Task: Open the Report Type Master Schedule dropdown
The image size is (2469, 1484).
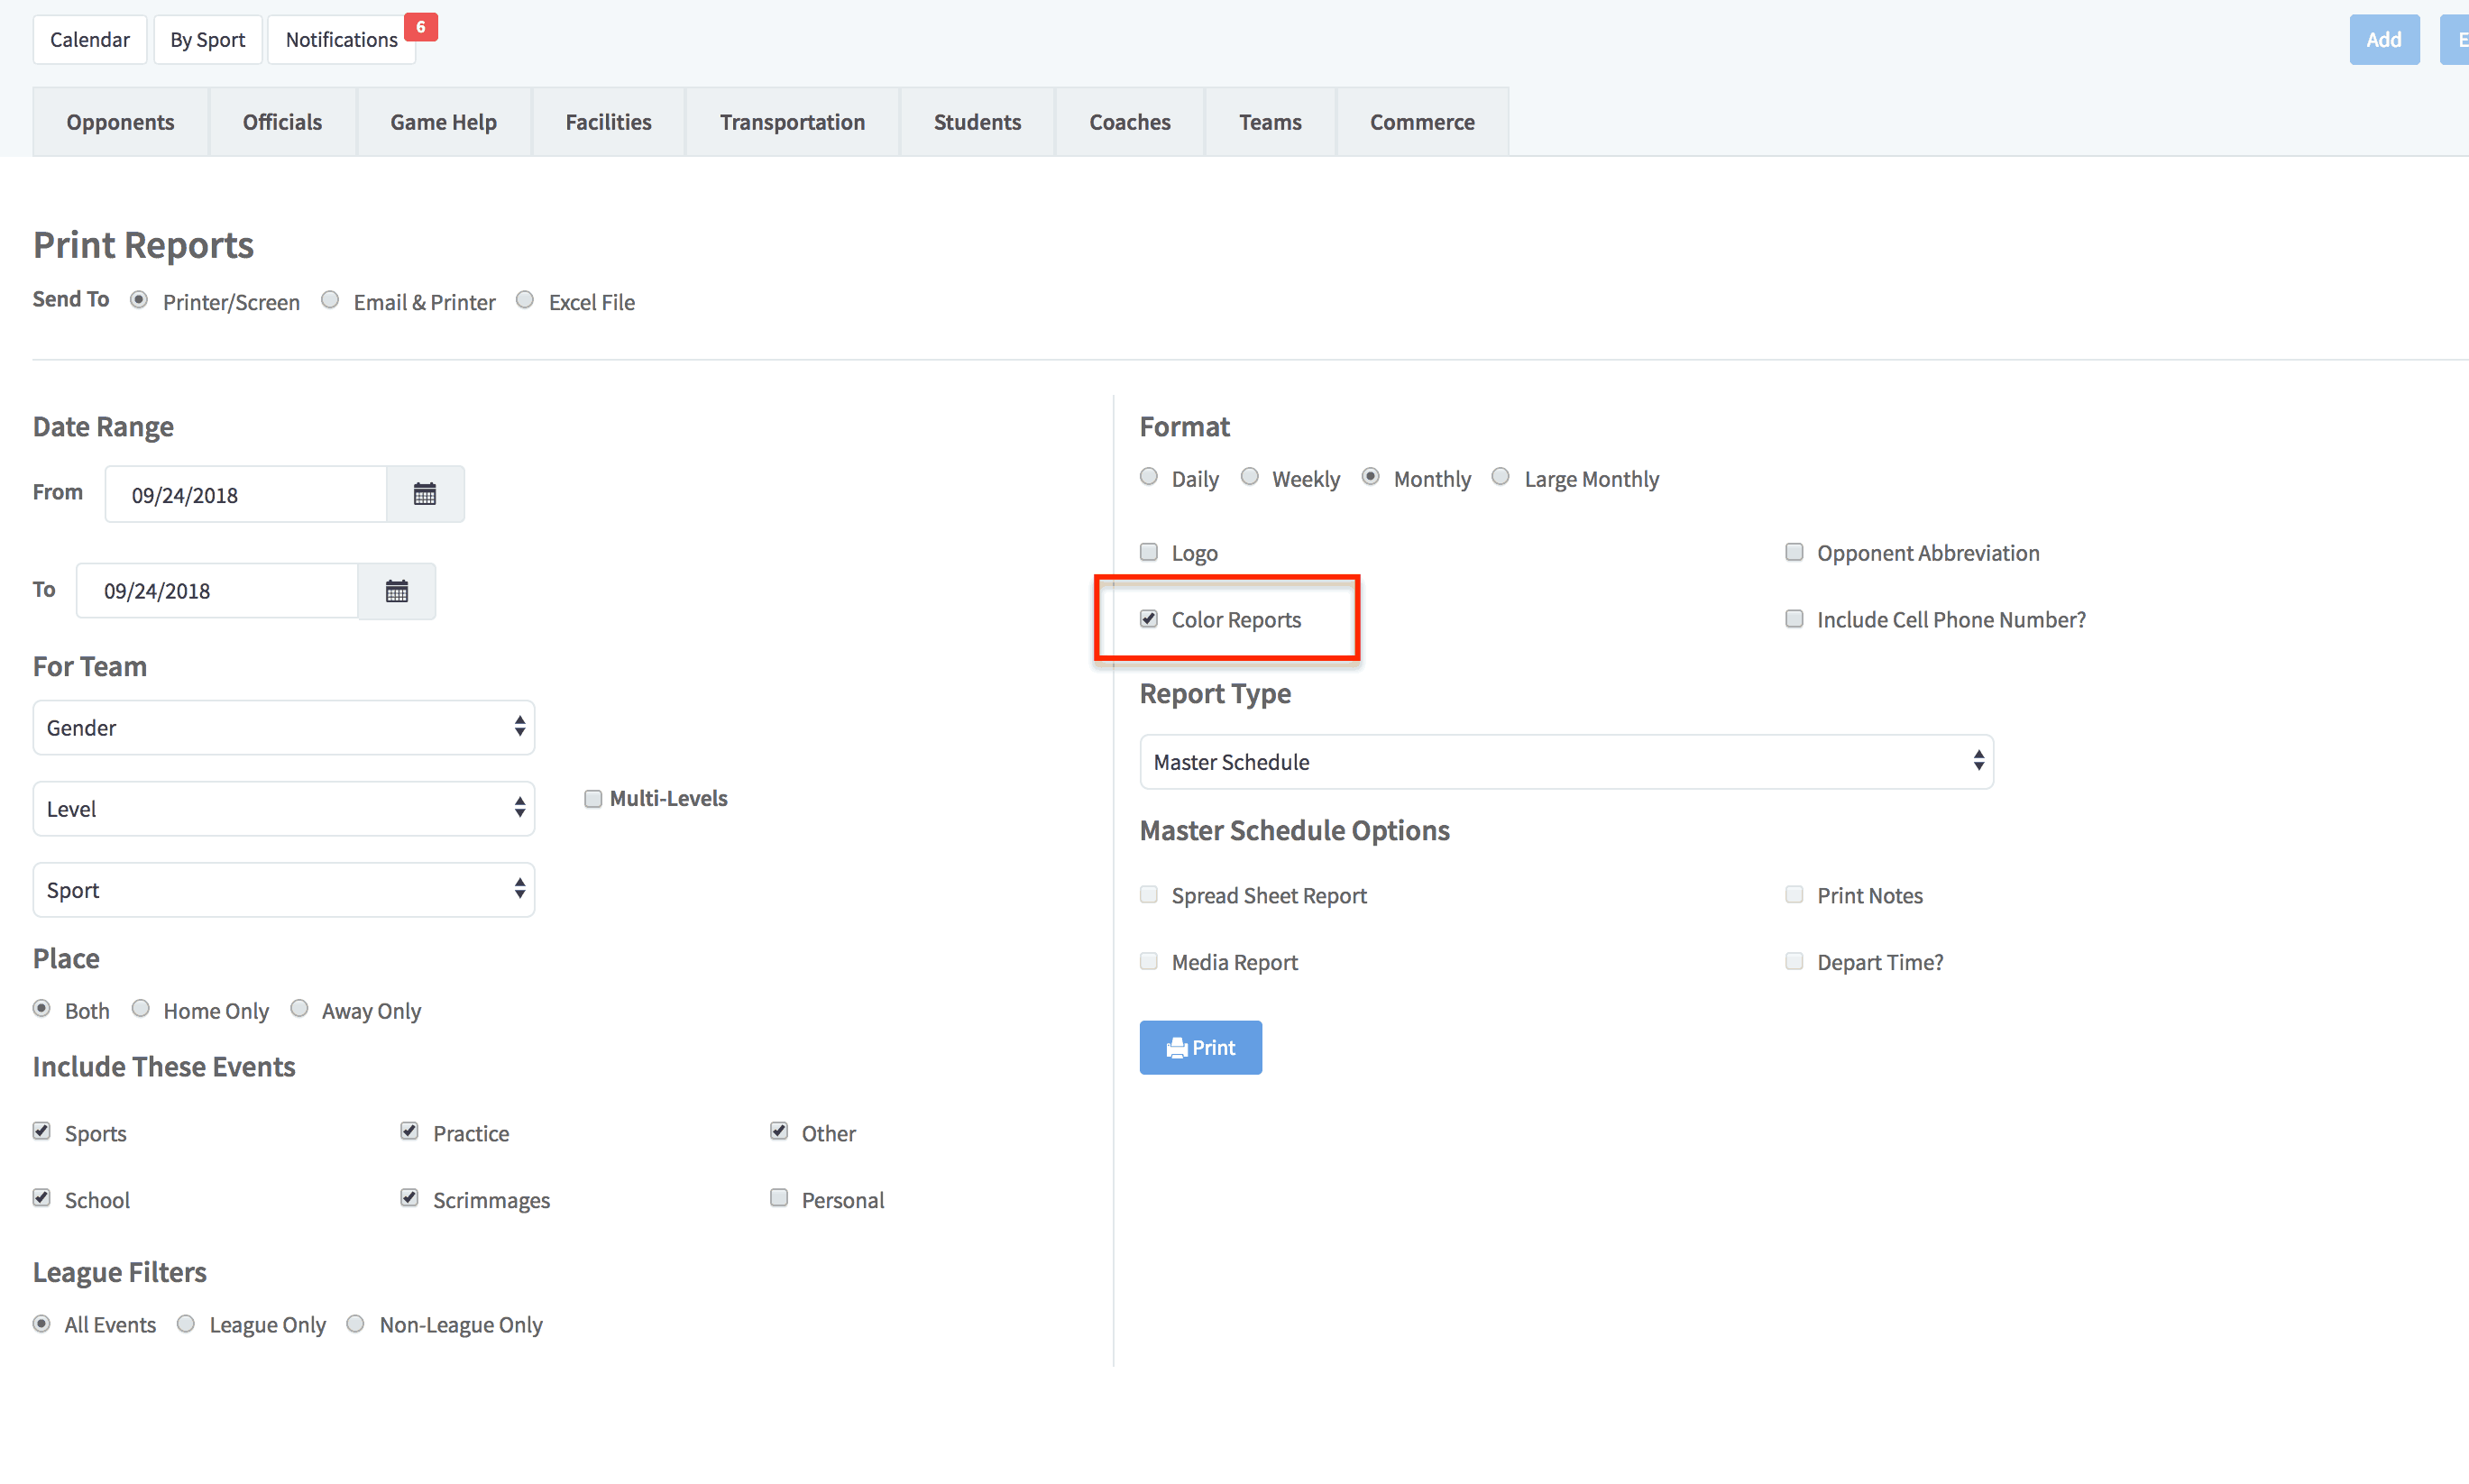Action: (1567, 762)
